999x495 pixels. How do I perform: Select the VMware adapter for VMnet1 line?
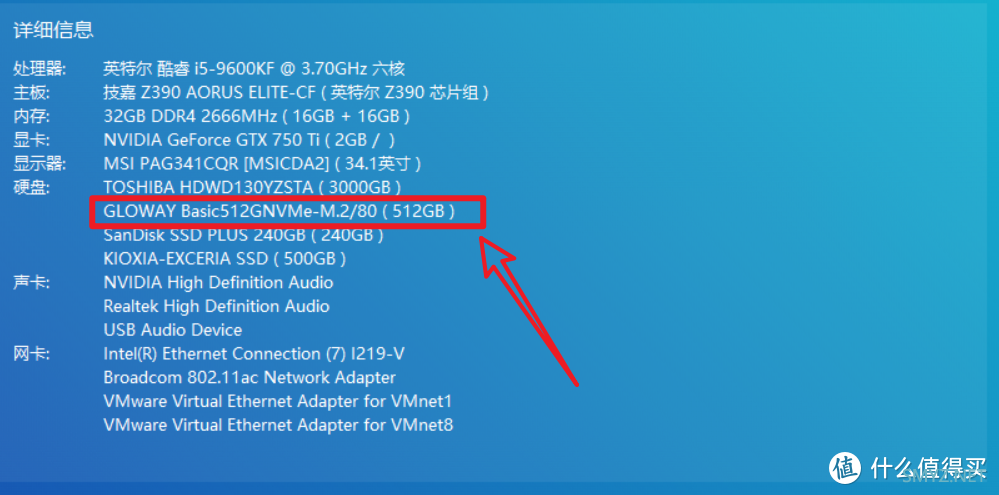(278, 401)
